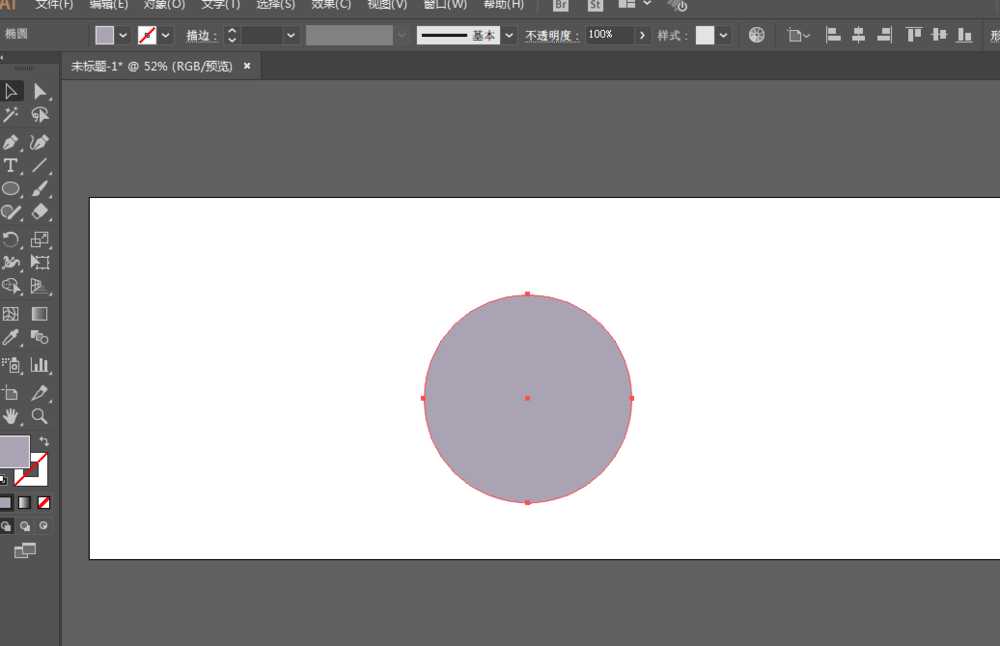Open fill color dropdown in control bar

click(123, 35)
